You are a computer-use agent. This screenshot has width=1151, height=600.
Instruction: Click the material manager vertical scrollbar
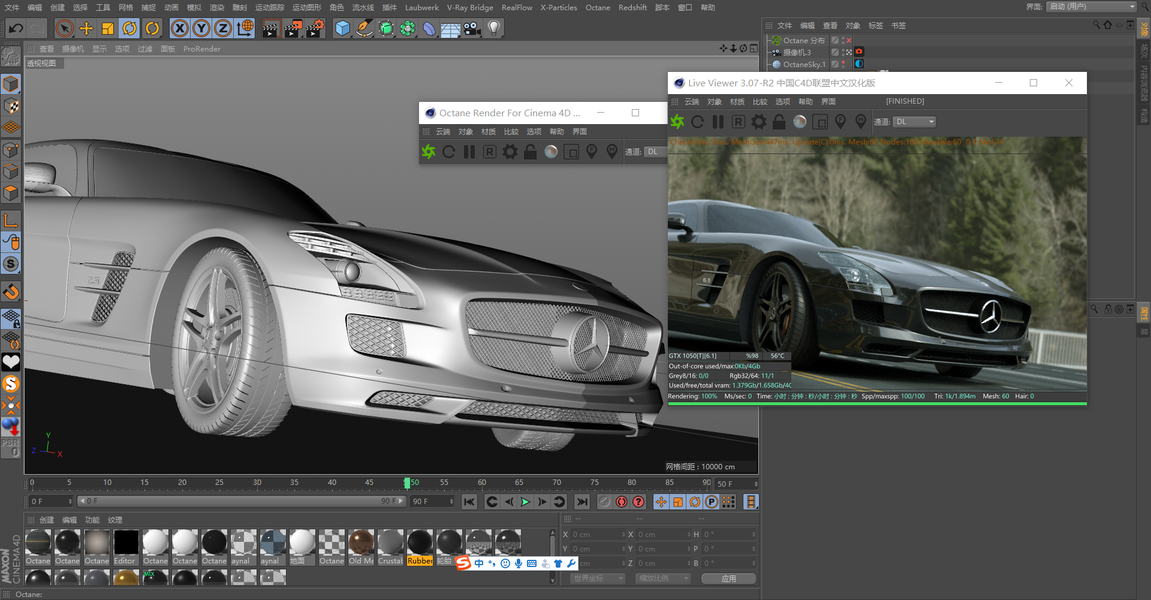(x=553, y=557)
